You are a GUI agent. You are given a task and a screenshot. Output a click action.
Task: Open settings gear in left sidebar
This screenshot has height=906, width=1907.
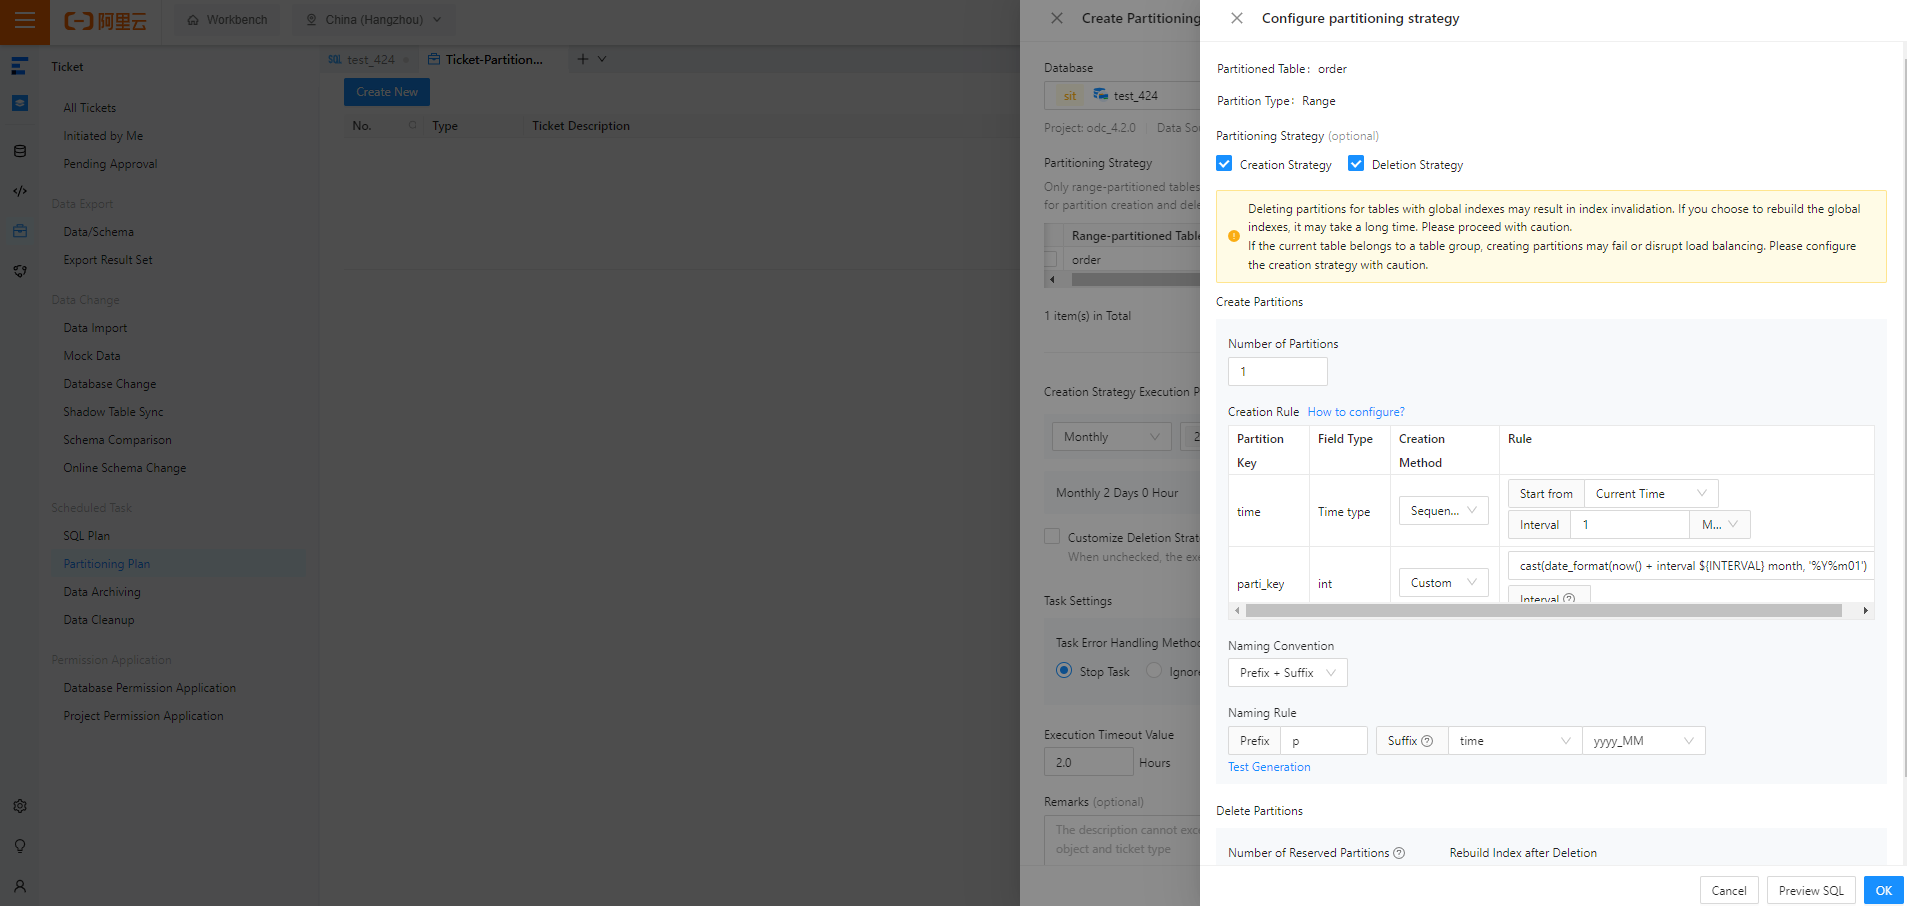20,806
